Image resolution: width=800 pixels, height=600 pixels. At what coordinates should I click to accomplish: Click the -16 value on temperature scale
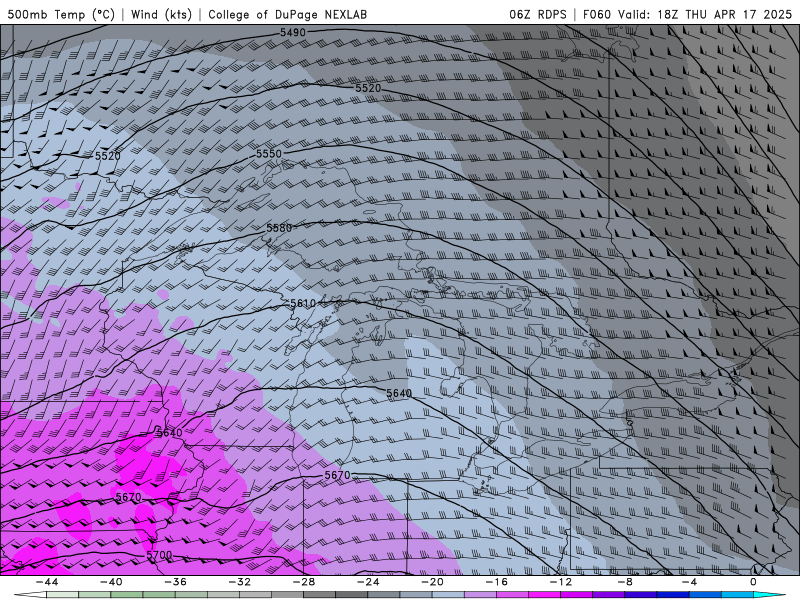[x=496, y=582]
